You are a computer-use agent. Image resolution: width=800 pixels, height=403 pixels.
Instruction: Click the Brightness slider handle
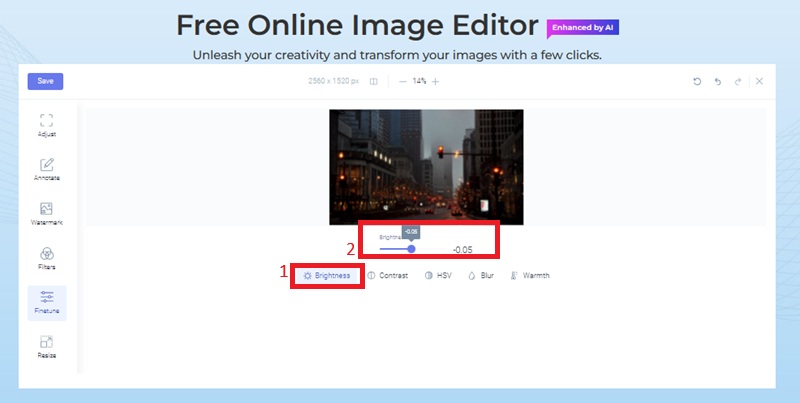[411, 249]
